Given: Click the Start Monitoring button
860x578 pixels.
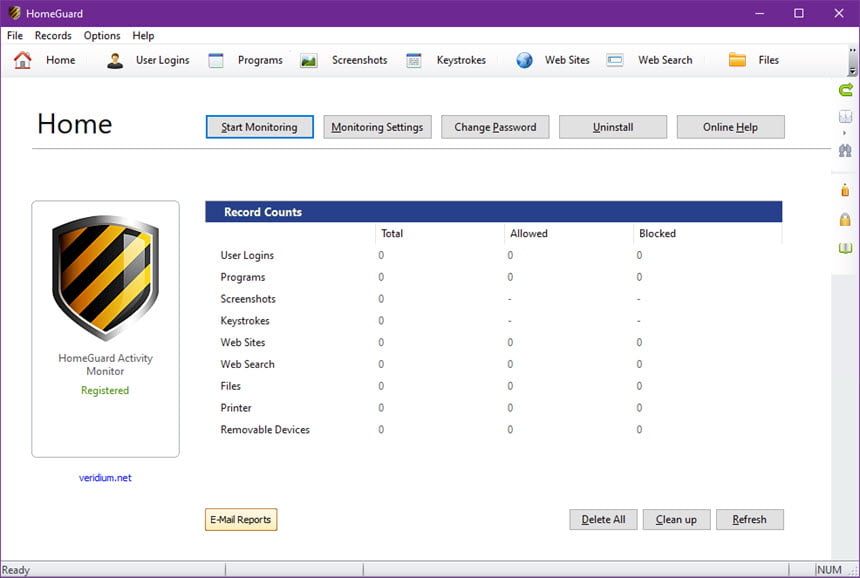Looking at the screenshot, I should point(259,127).
